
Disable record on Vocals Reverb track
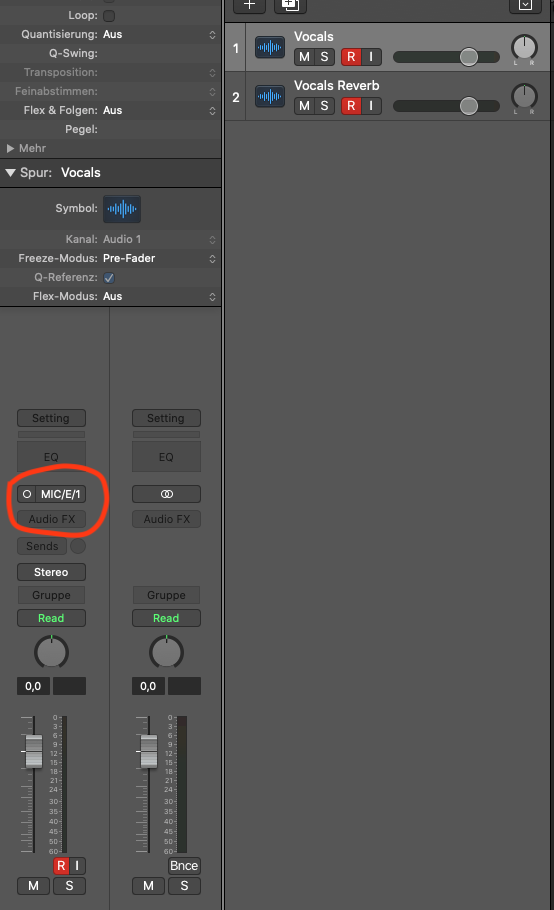[x=351, y=106]
